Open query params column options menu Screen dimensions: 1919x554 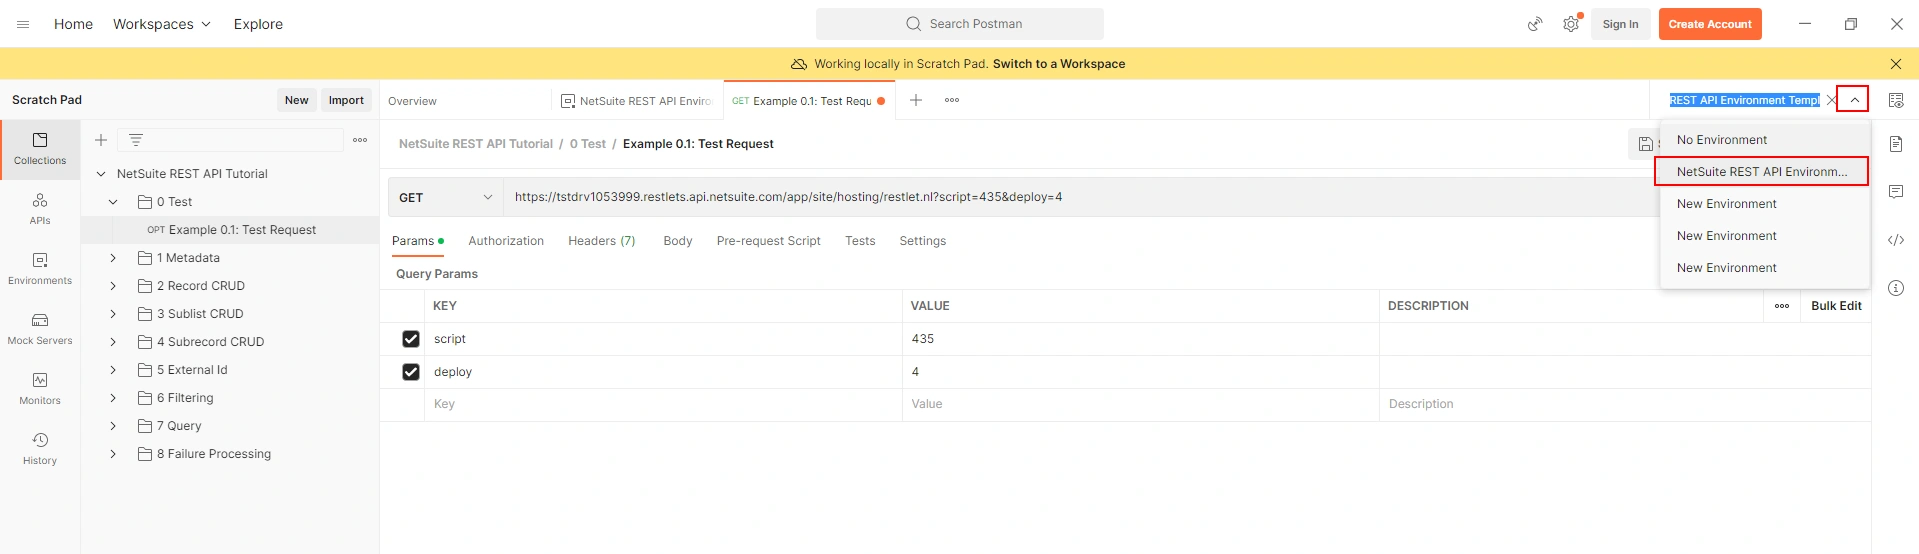click(x=1782, y=306)
